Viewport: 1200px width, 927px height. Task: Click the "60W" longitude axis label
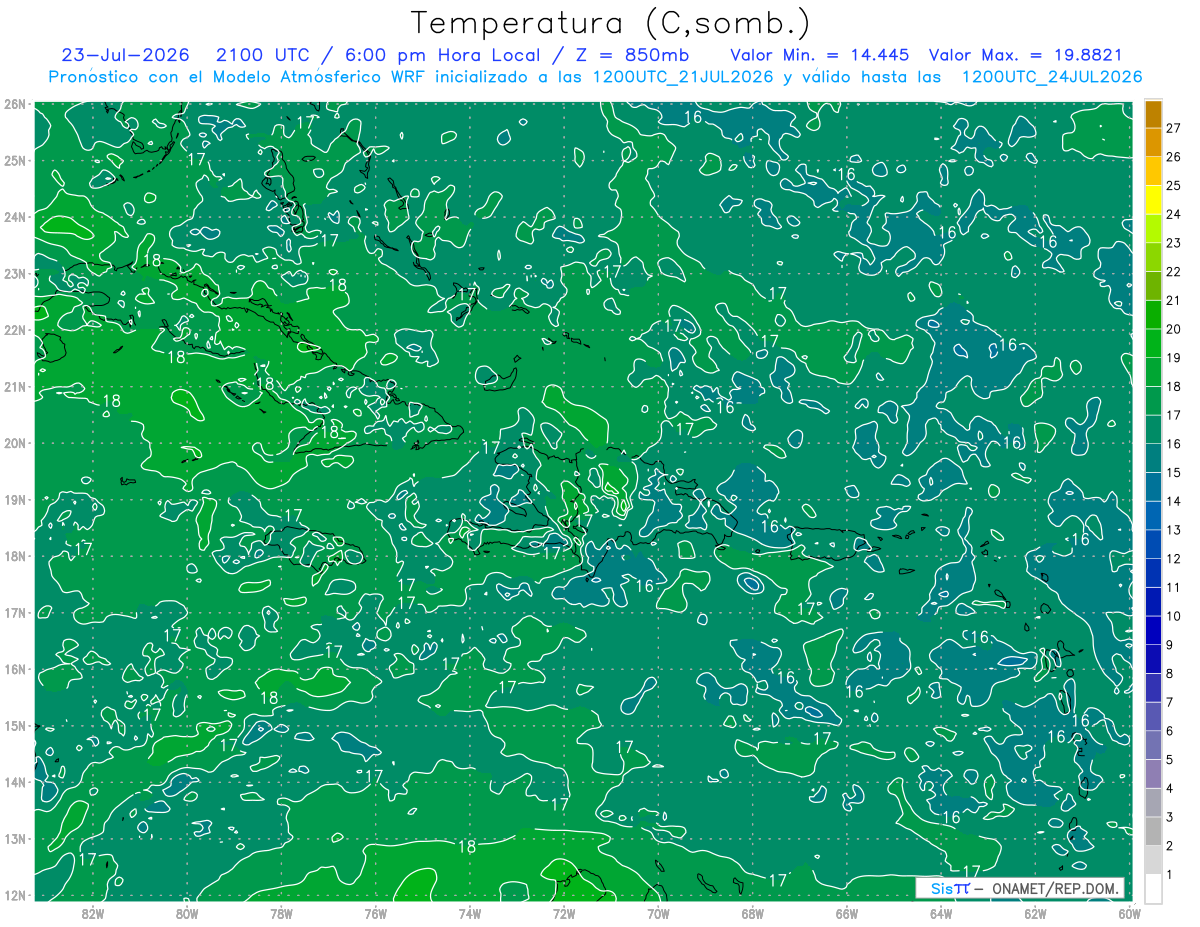[1129, 912]
